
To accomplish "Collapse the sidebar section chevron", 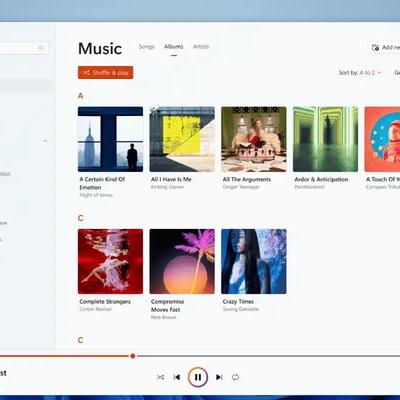I will (x=45, y=141).
